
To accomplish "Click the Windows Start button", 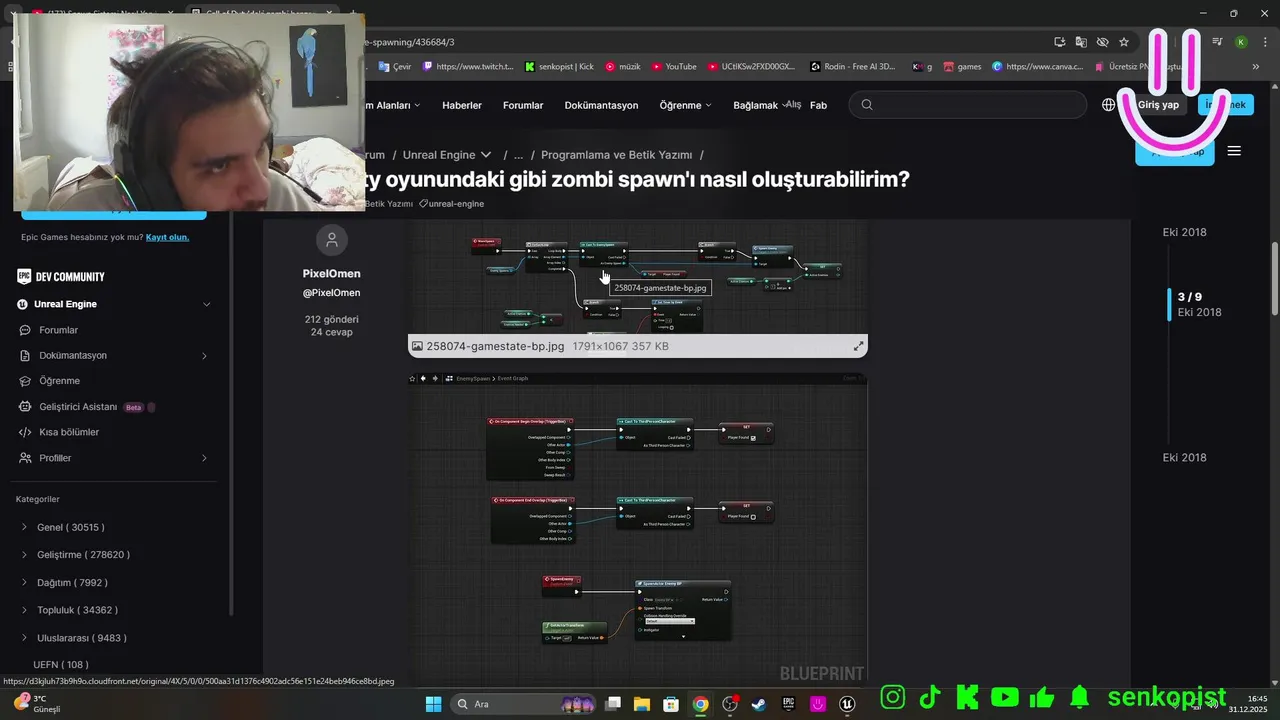I will (433, 704).
